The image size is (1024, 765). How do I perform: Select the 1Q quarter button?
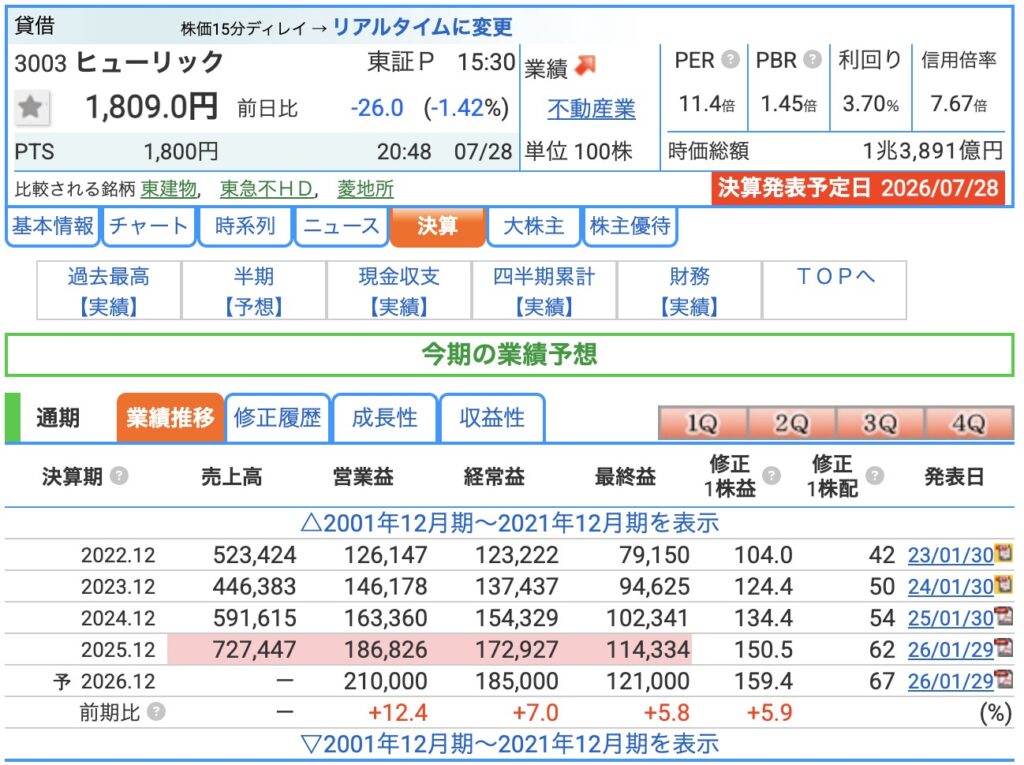[x=702, y=423]
